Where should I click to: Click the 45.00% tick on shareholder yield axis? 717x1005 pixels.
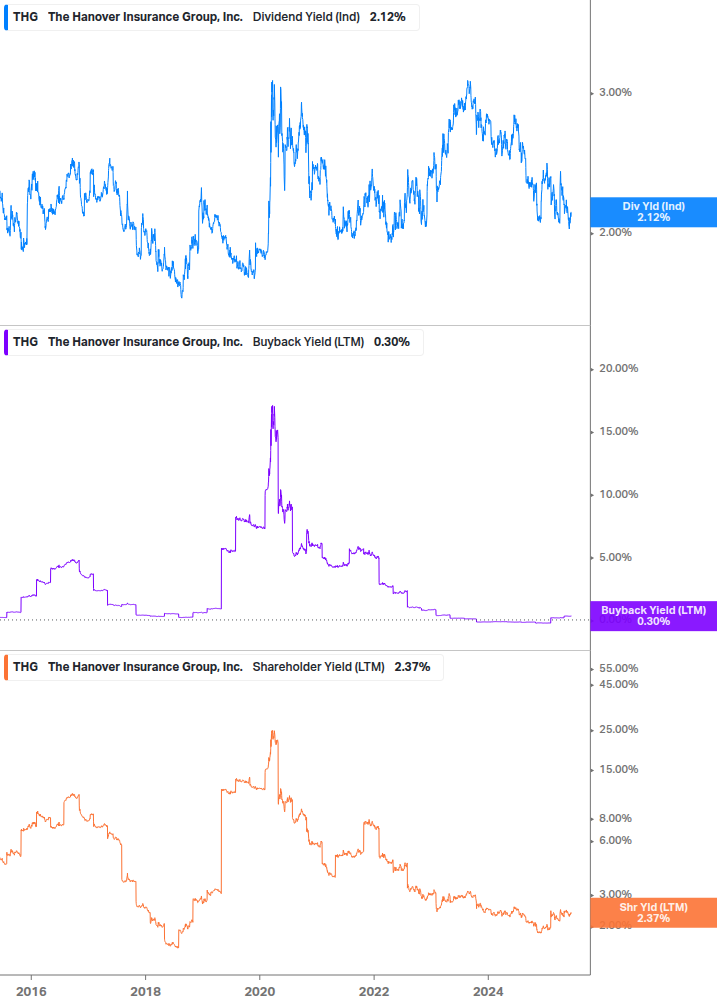click(618, 685)
